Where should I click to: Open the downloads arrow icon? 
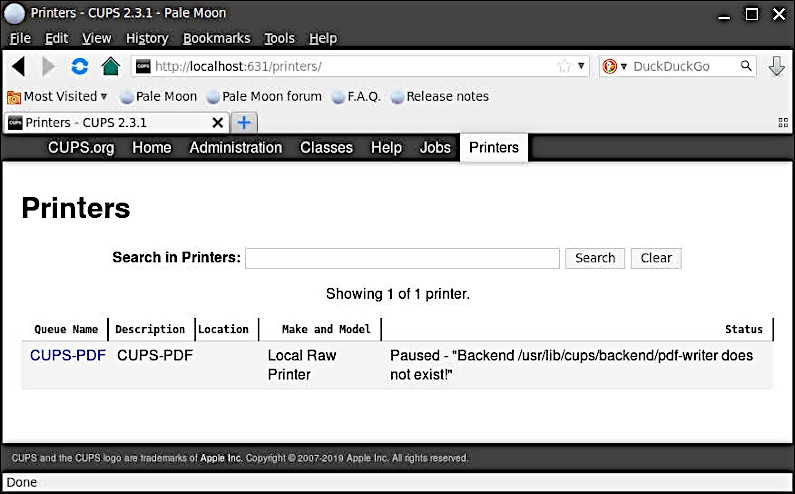(776, 66)
